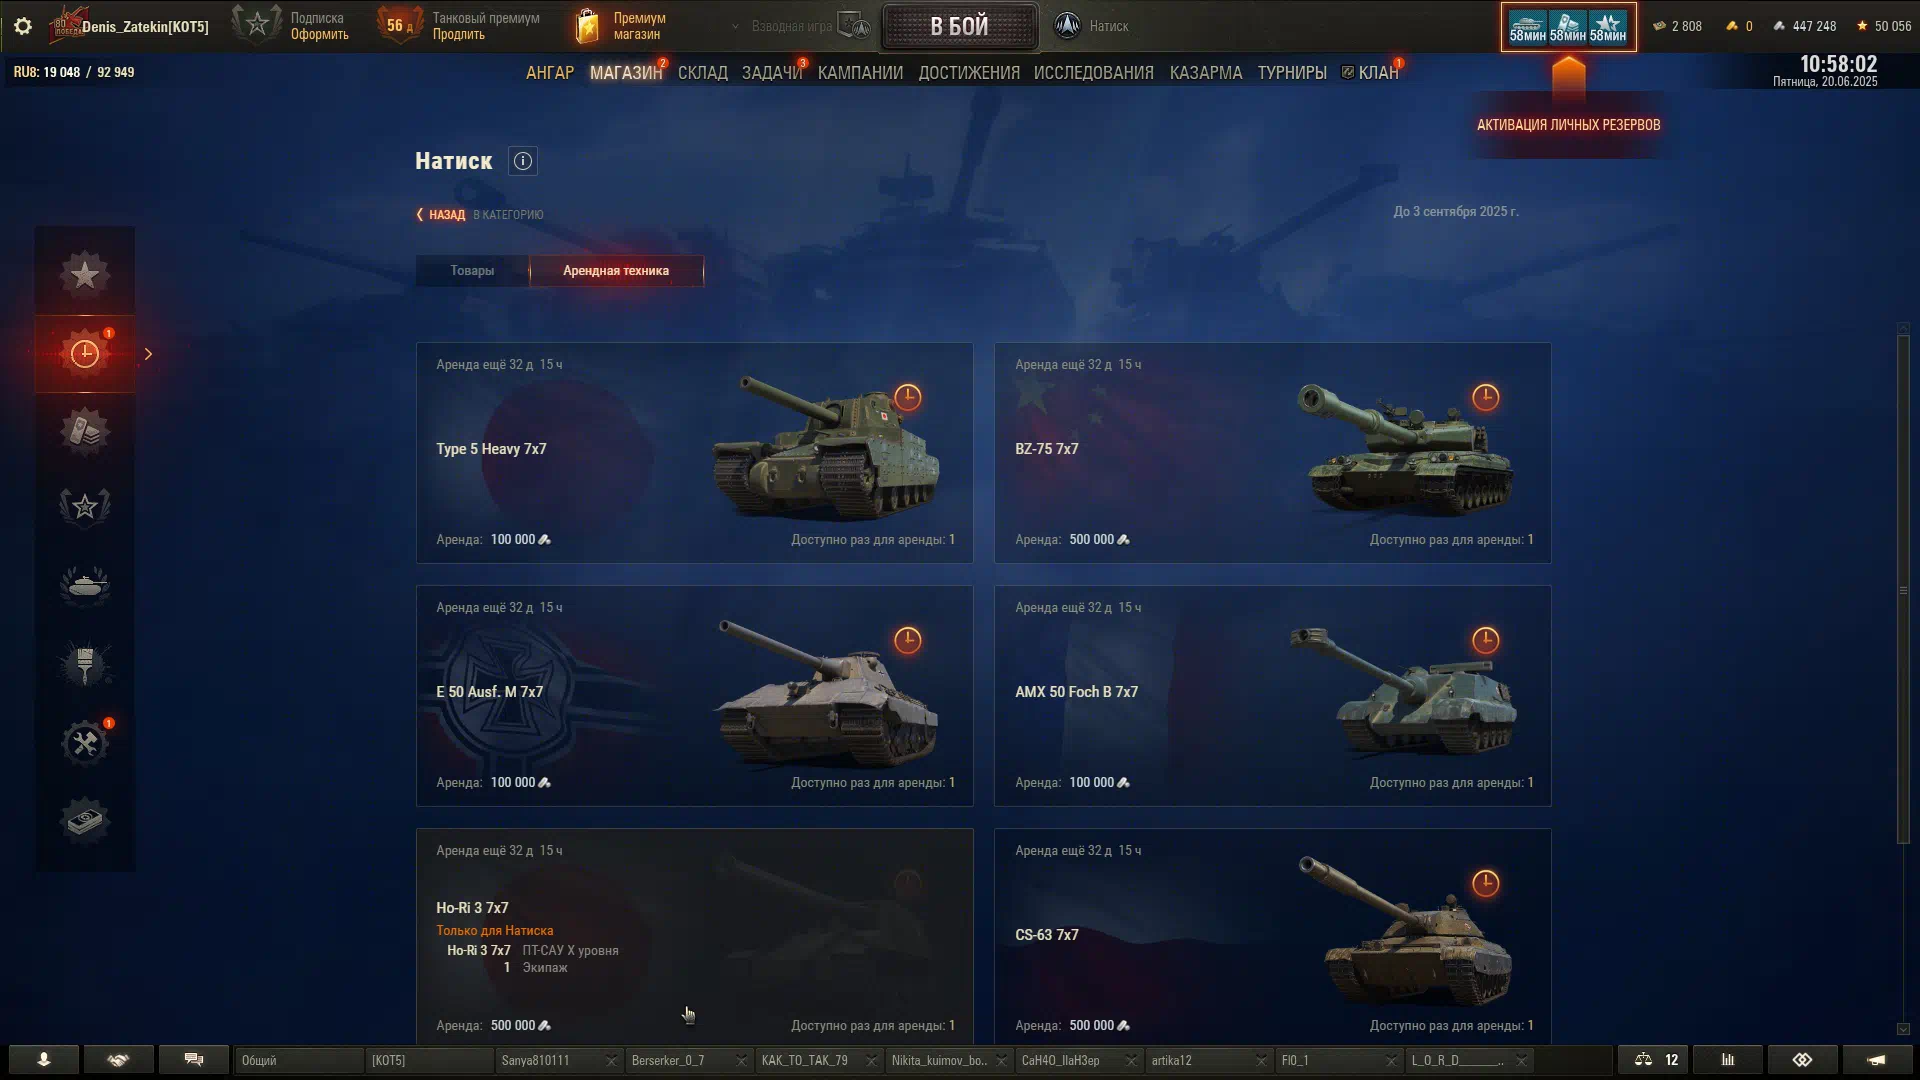Click the В БОЙ button
Image resolution: width=1920 pixels, height=1080 pixels.
click(959, 27)
